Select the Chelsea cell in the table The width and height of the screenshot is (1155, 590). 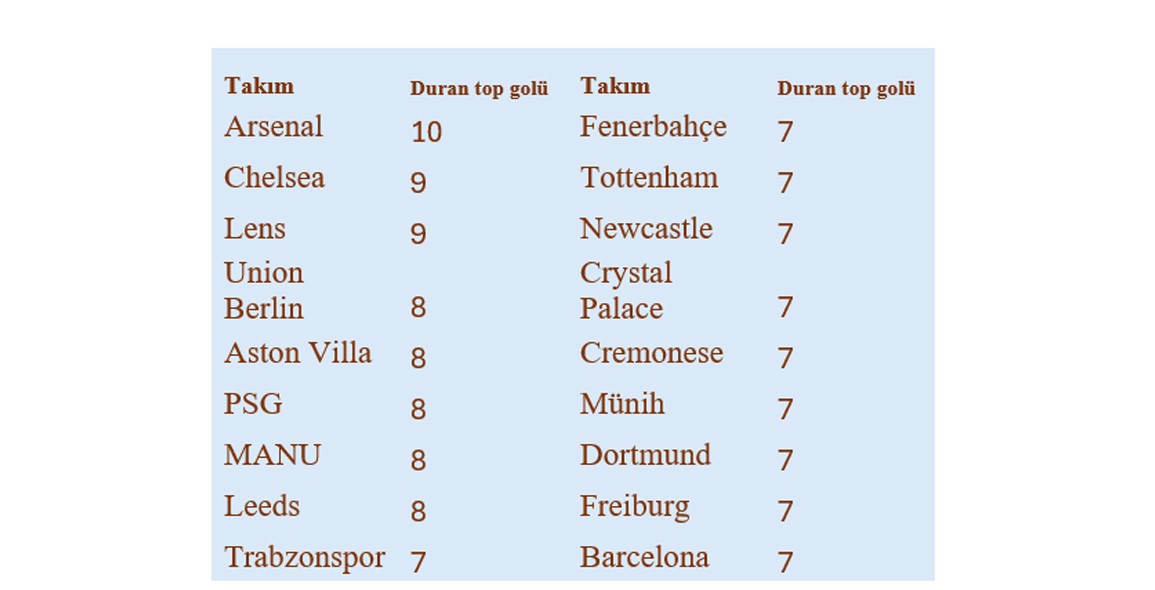click(274, 178)
